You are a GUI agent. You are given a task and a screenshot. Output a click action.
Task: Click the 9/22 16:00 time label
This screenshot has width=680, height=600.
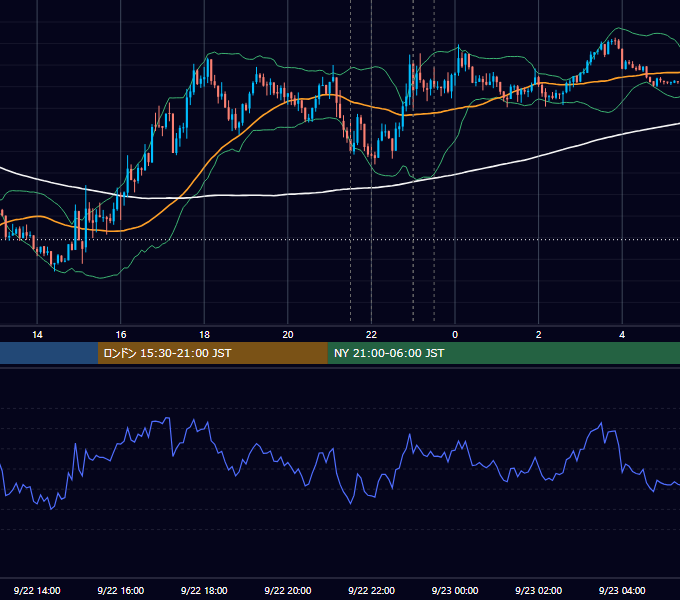tap(121, 590)
